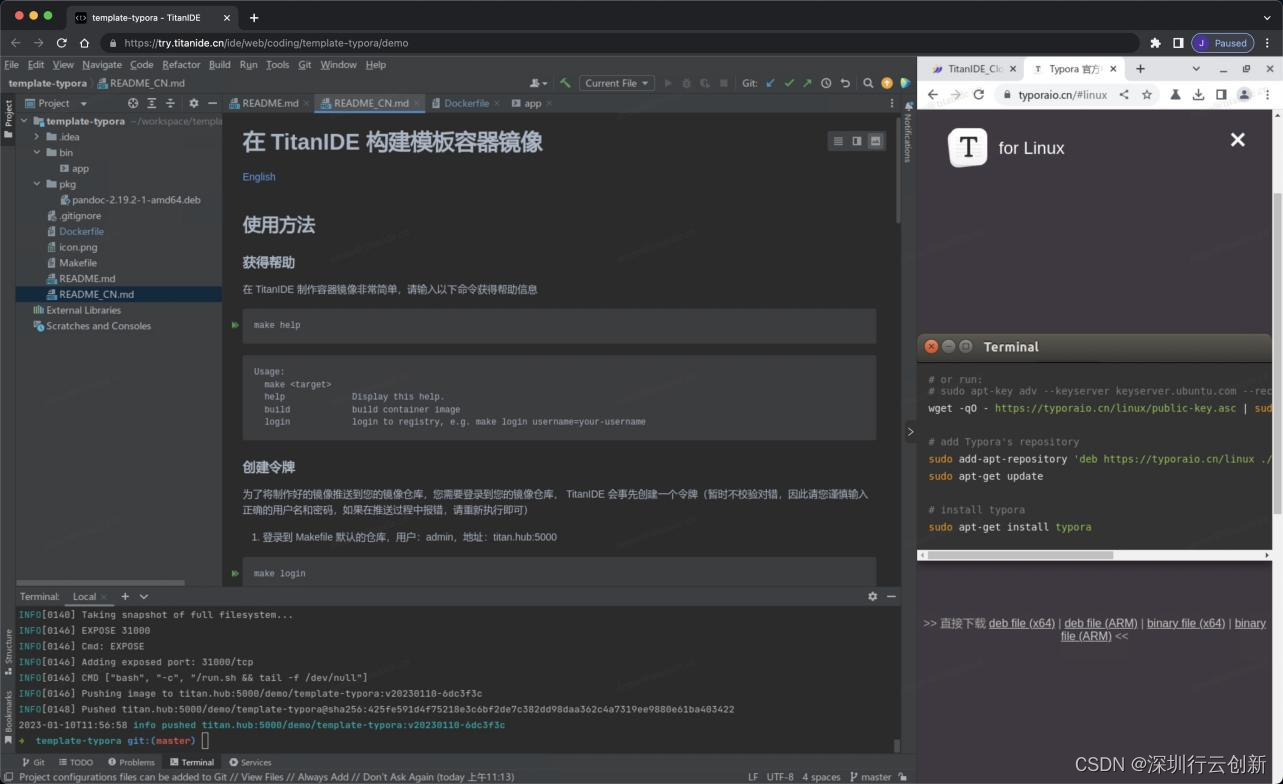Toggle the Project side tool window tab

click(8, 118)
